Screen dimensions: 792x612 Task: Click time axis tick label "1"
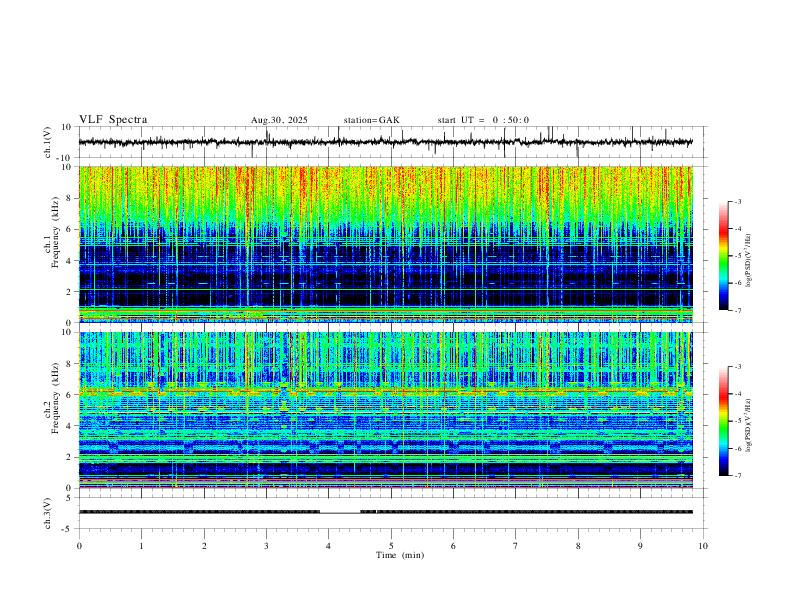coord(141,546)
